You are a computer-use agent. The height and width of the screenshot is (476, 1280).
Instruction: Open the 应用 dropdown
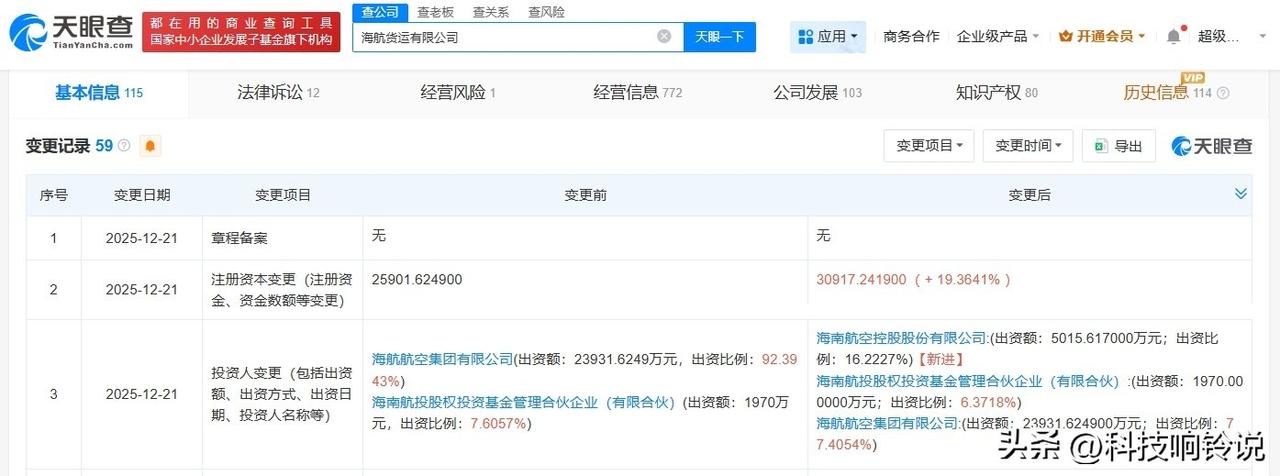pyautogui.click(x=828, y=36)
